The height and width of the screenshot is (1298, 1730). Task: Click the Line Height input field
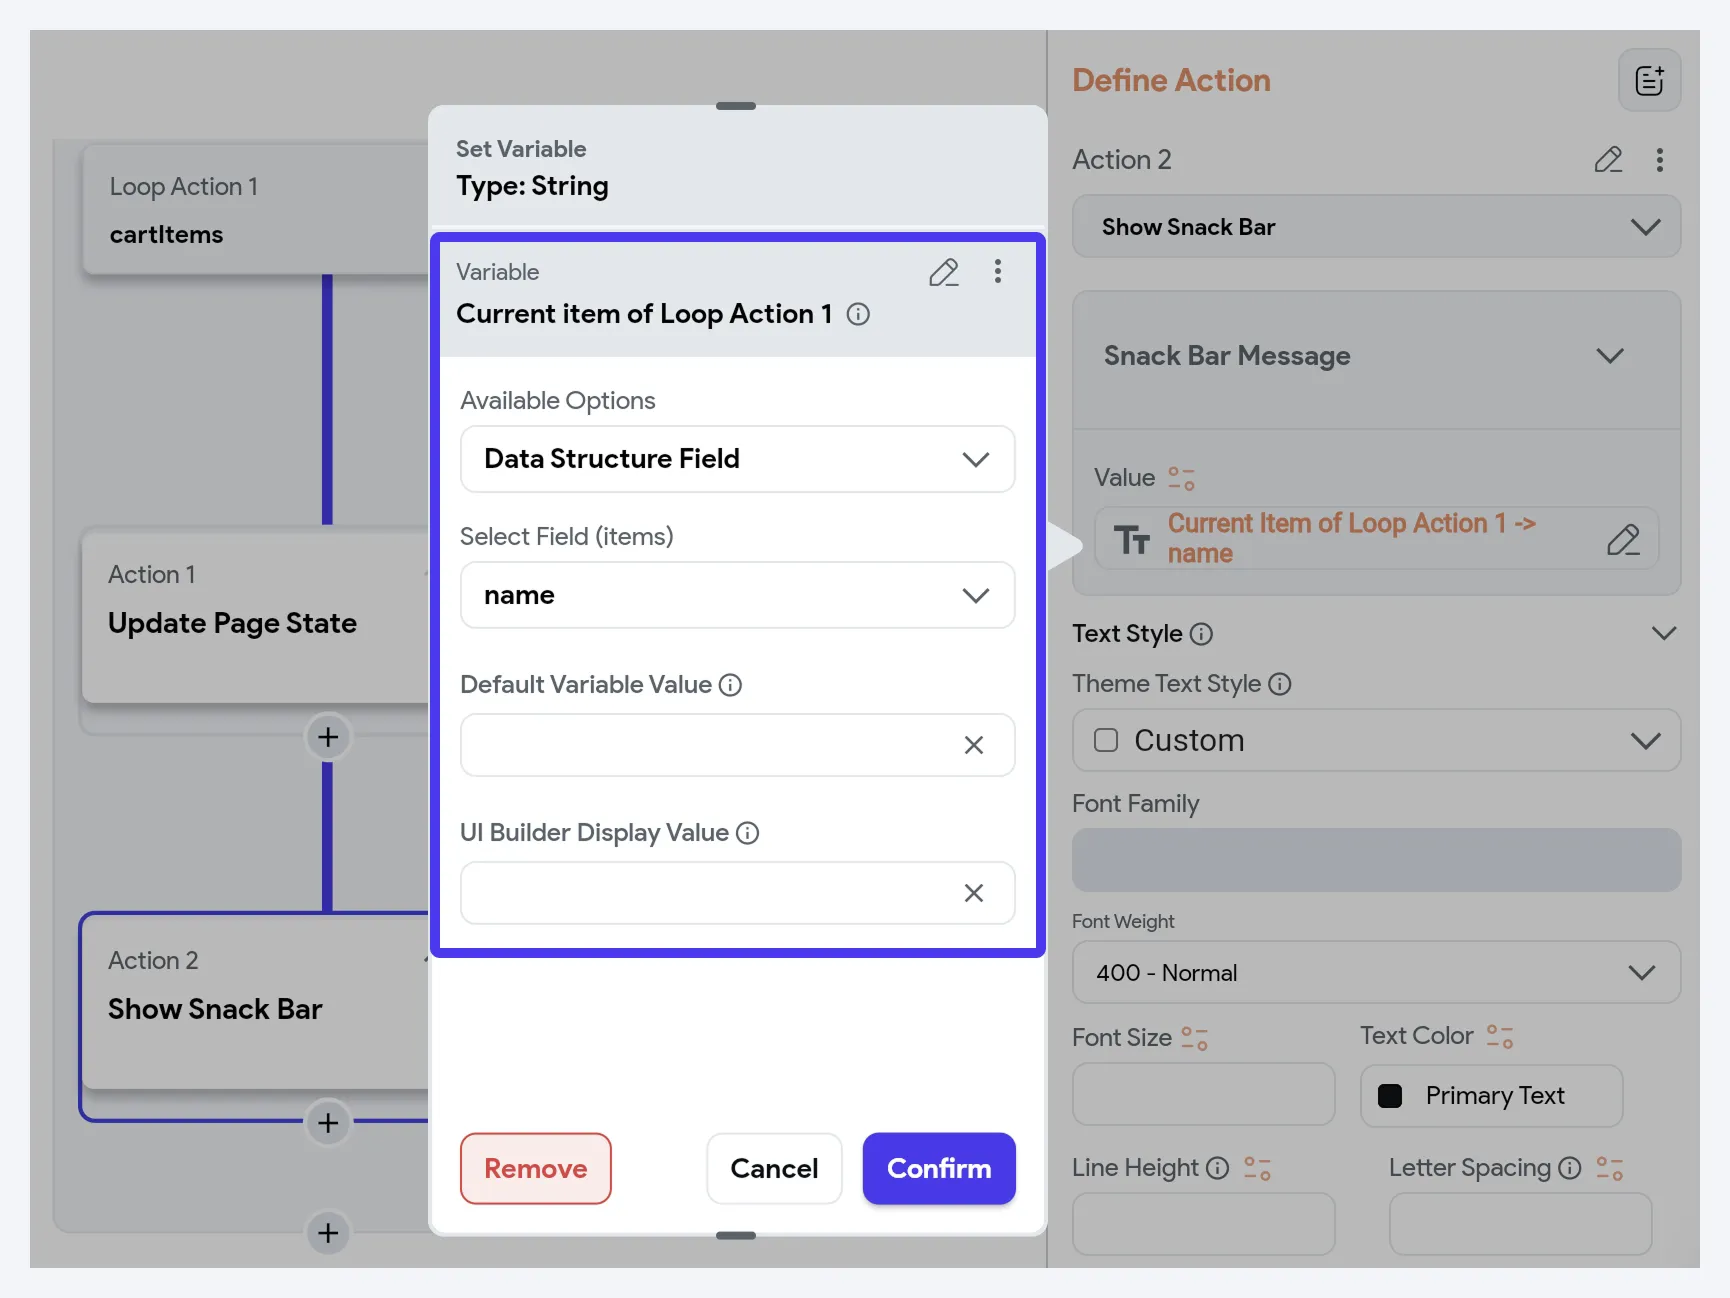coord(1204,1224)
